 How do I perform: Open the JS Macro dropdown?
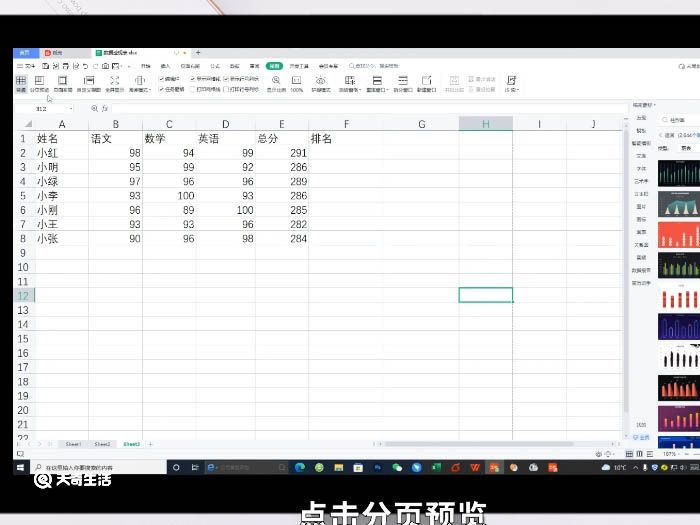coord(512,83)
